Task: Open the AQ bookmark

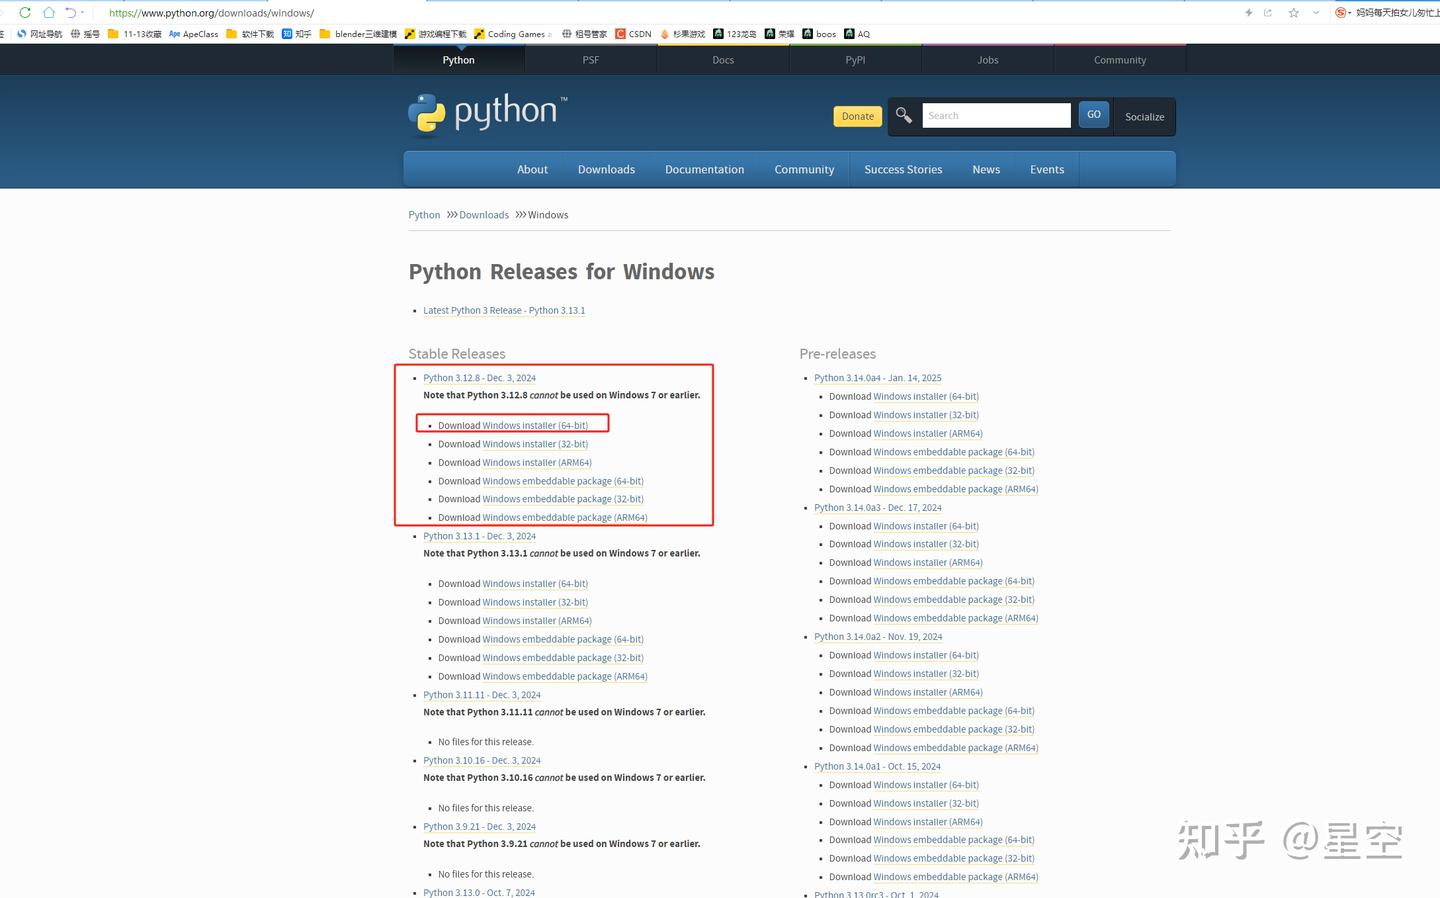Action: pyautogui.click(x=857, y=34)
